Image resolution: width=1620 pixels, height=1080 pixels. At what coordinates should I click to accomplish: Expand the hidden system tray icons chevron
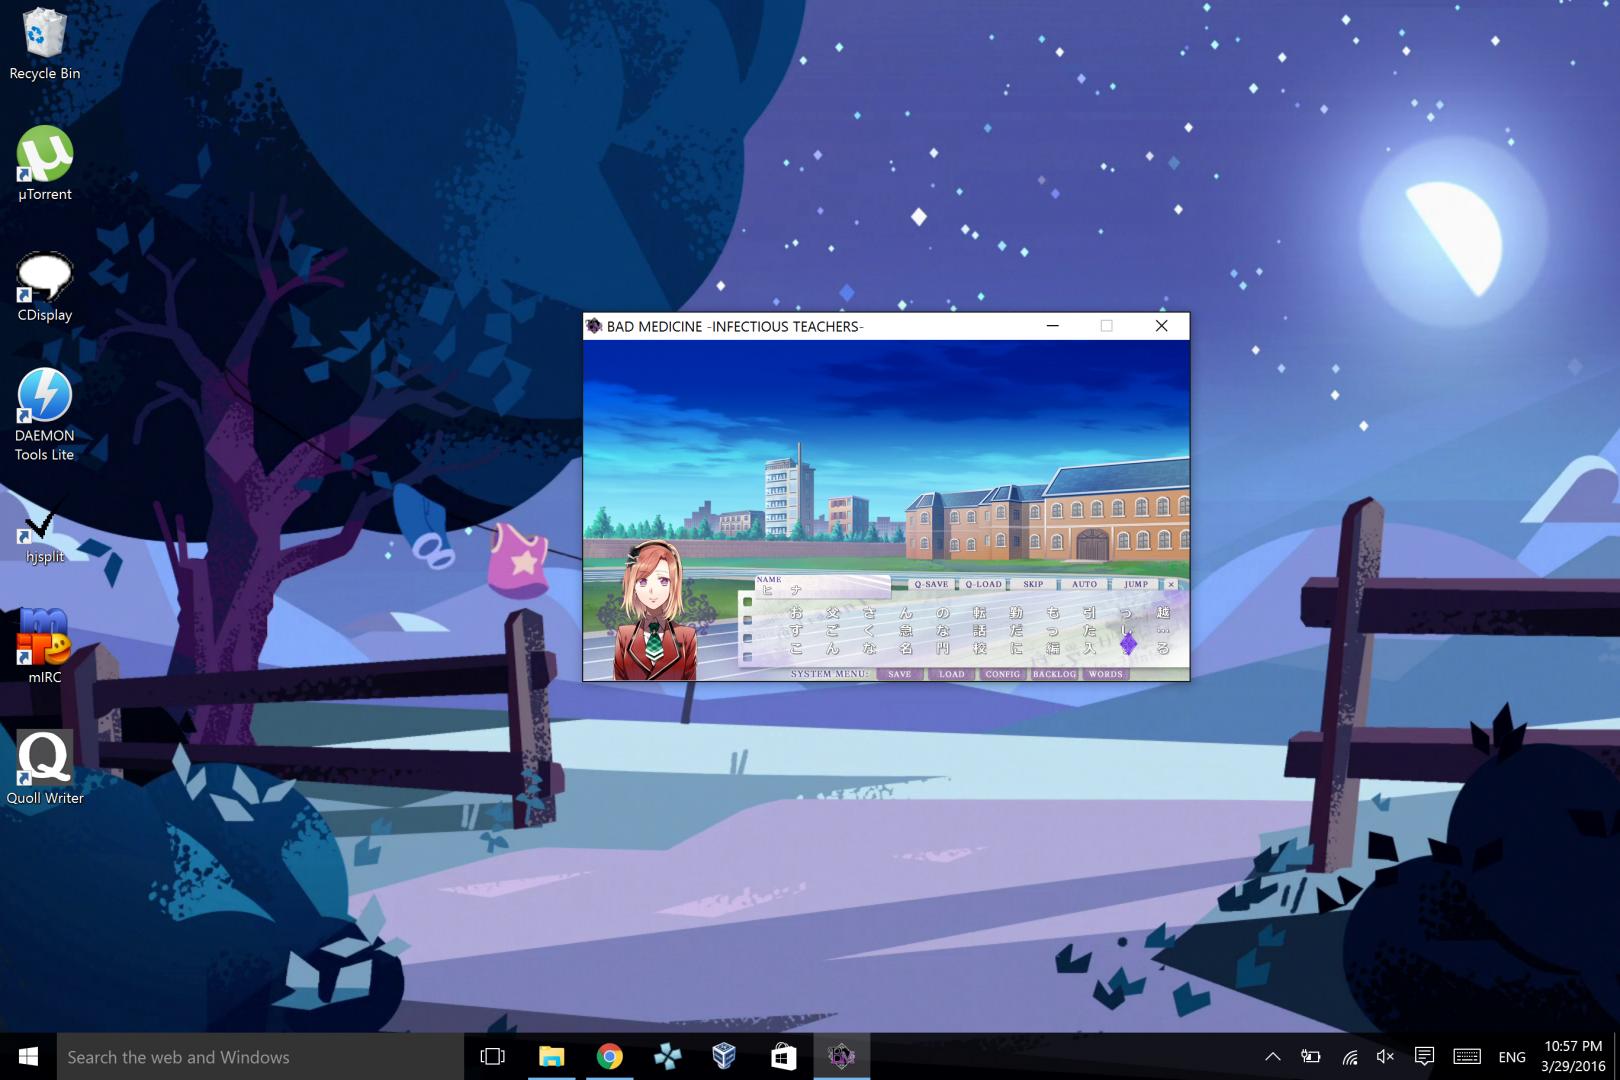[x=1272, y=1057]
